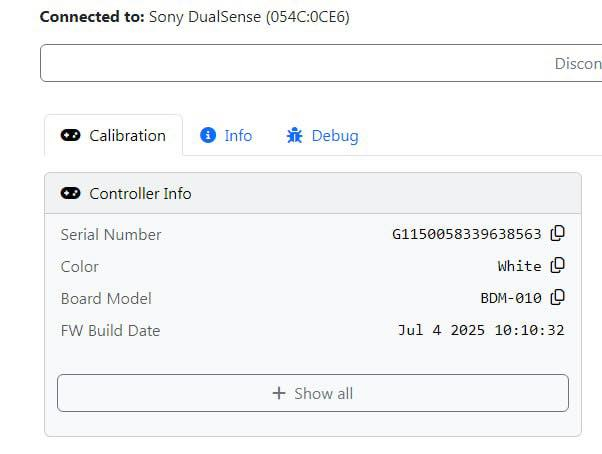602x454 pixels.
Task: Click the "White" color value text
Action: click(x=519, y=267)
